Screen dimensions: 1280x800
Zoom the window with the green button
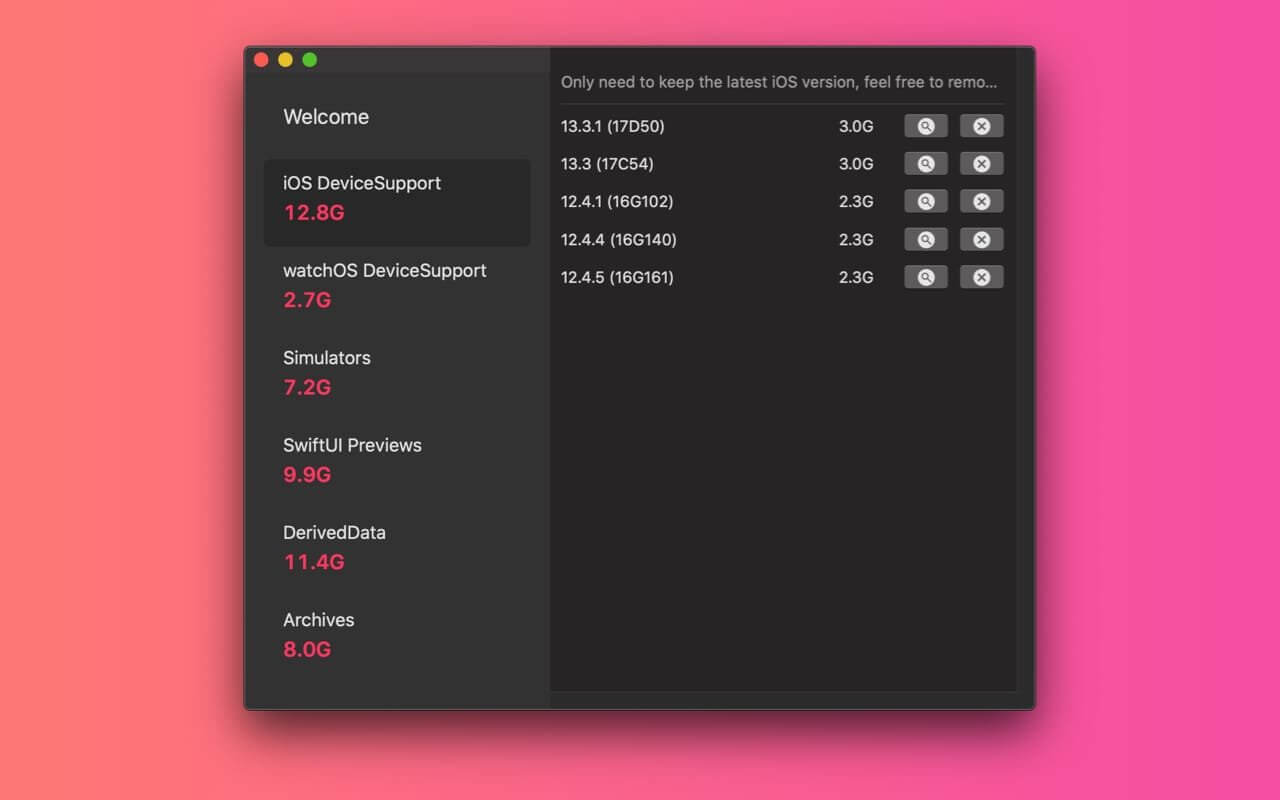click(310, 60)
